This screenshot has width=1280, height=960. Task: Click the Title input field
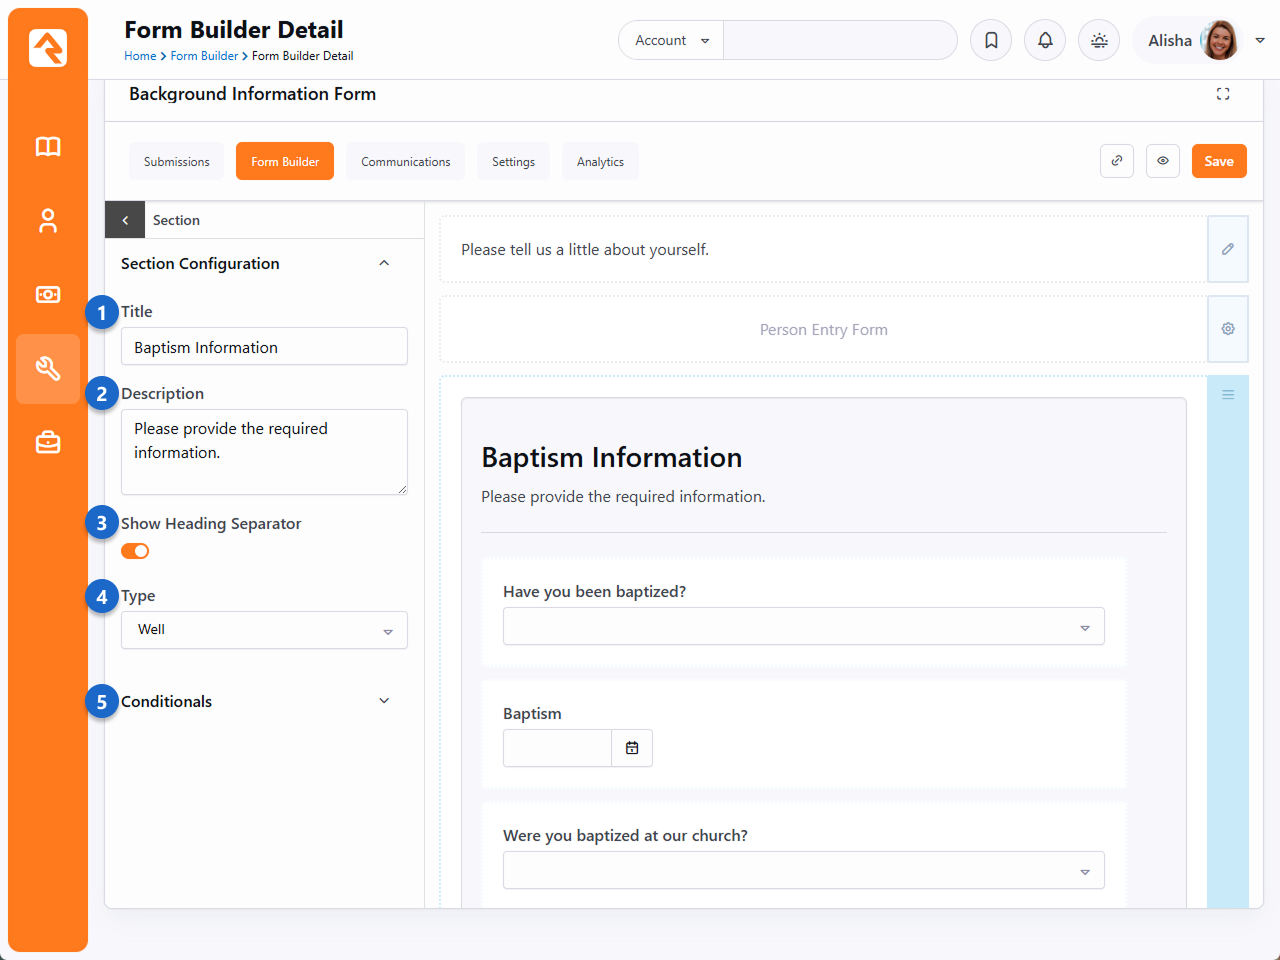[x=264, y=347]
